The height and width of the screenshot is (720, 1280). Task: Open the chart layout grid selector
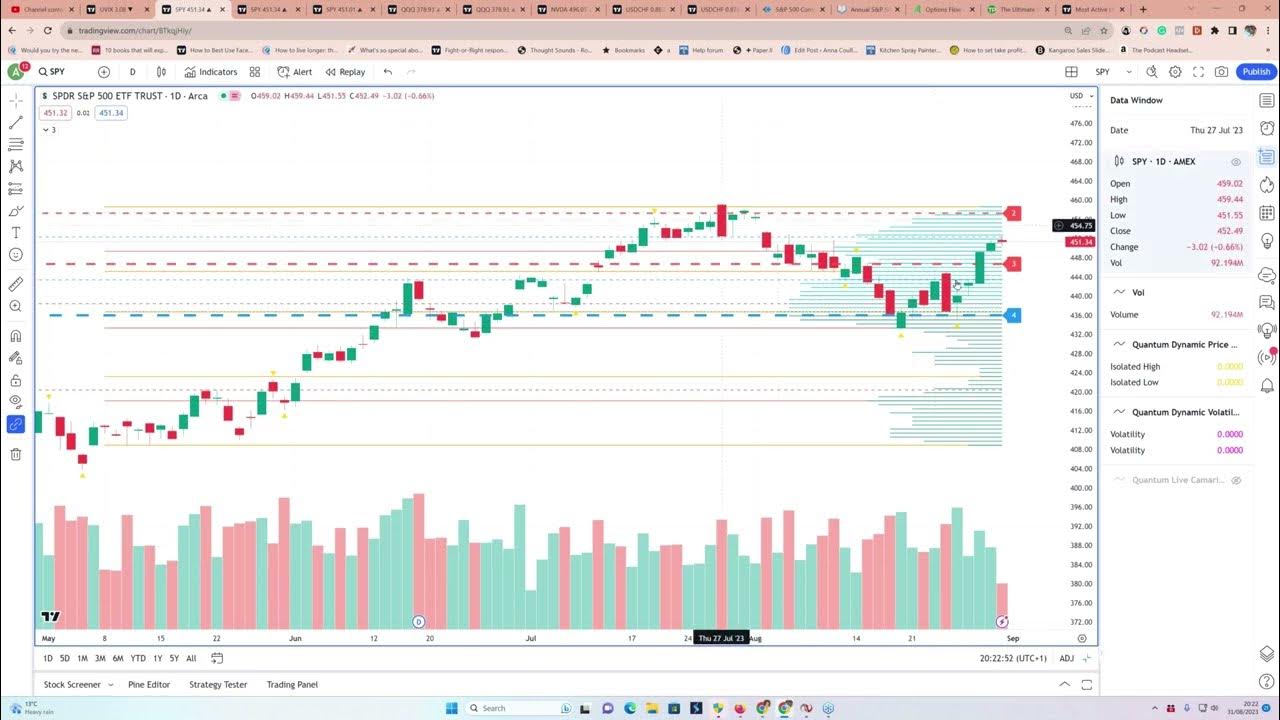coord(1071,72)
